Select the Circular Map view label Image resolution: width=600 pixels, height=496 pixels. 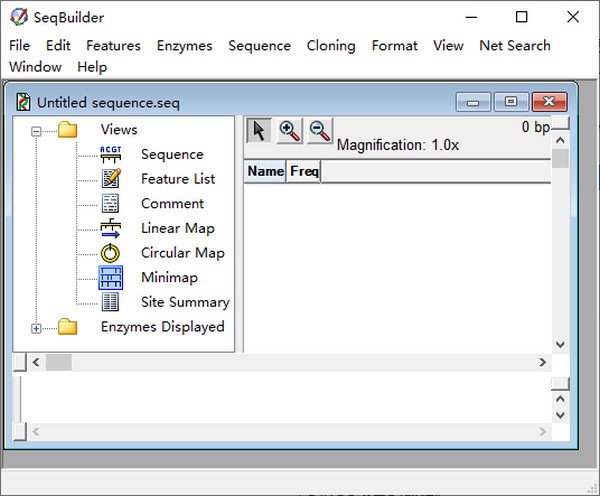tap(183, 253)
